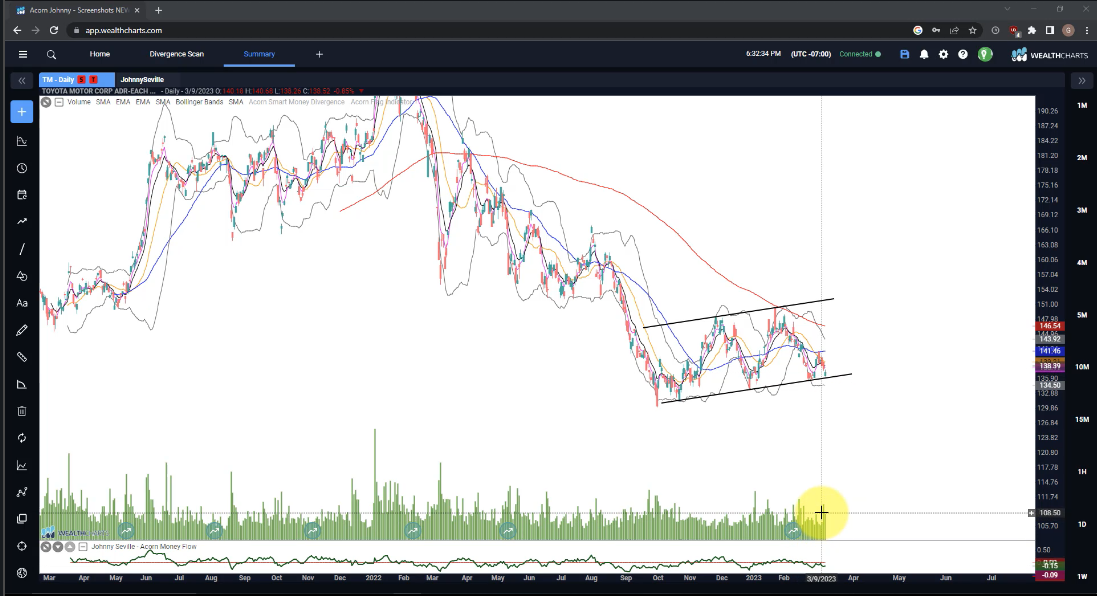Select the pencil freehand tool

pos(22,330)
